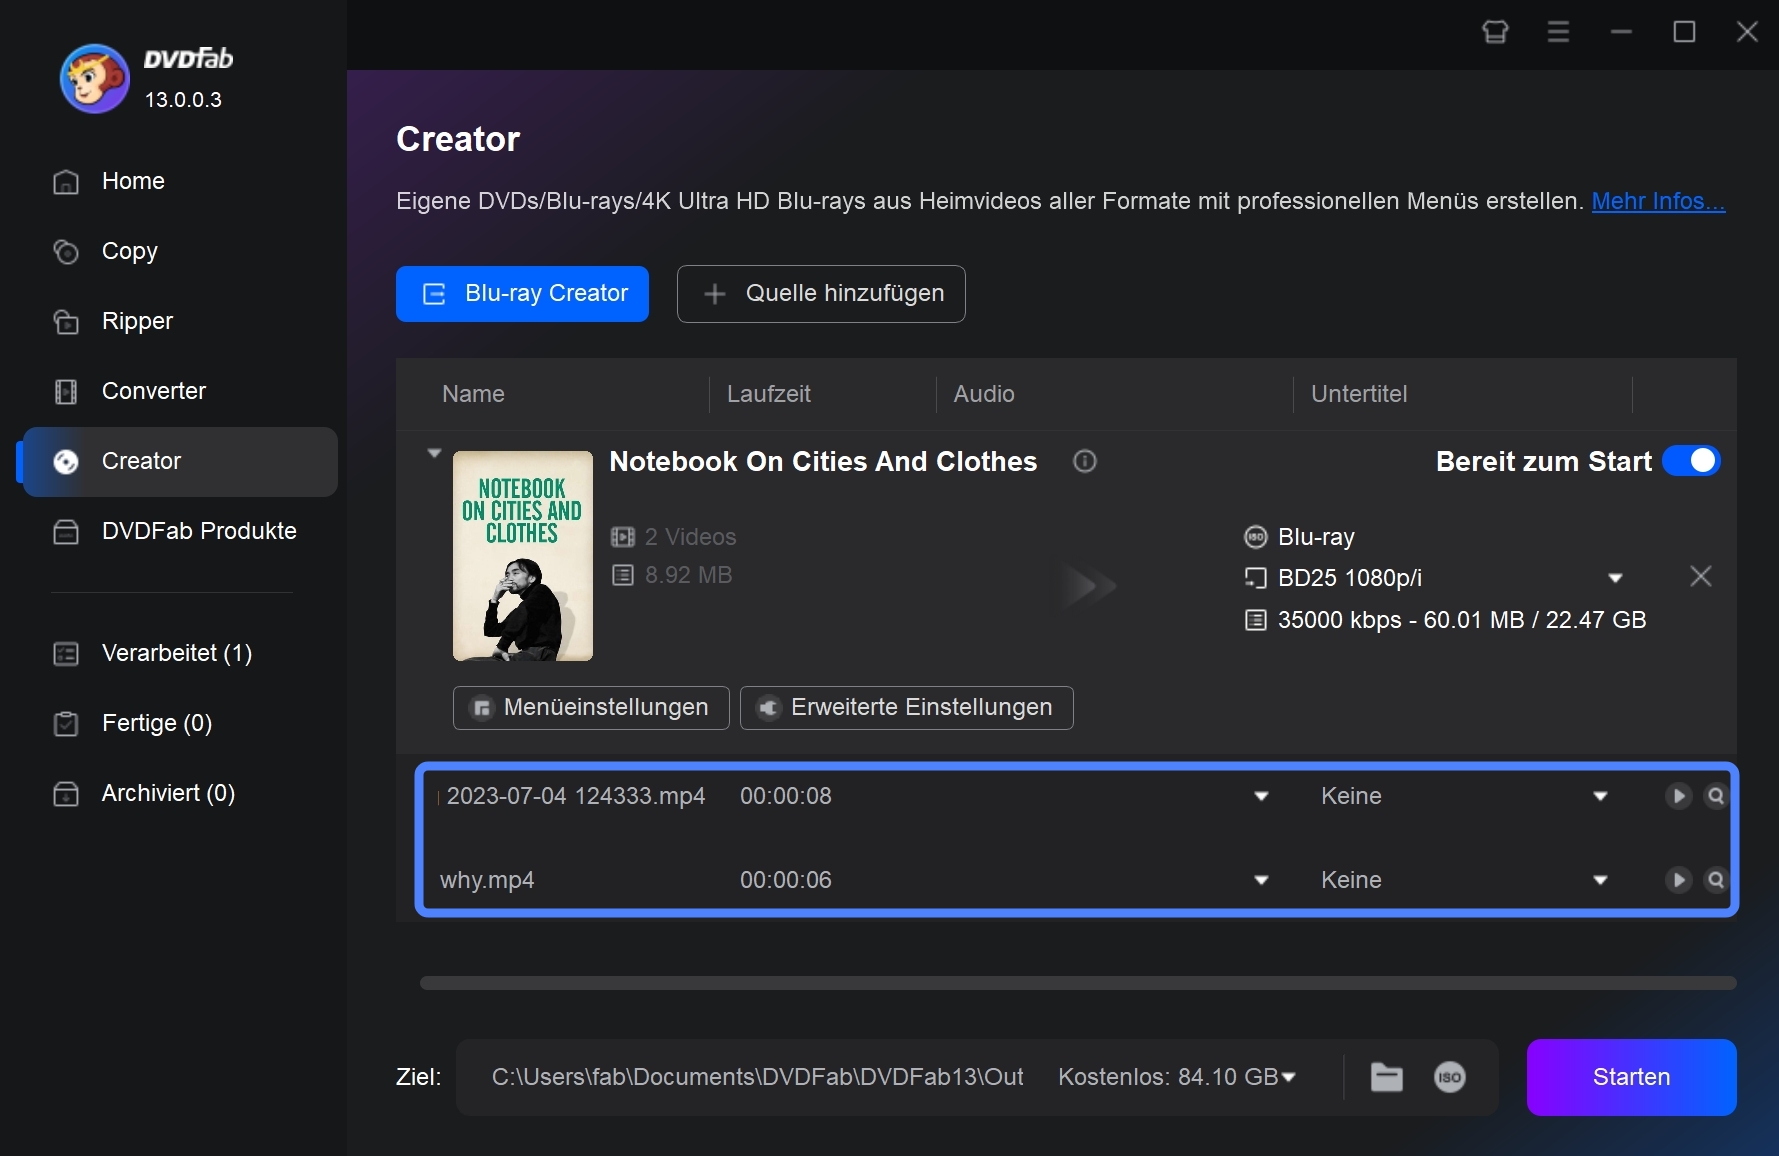Click the 00:00:08 duration value
1779x1156 pixels.
786,796
